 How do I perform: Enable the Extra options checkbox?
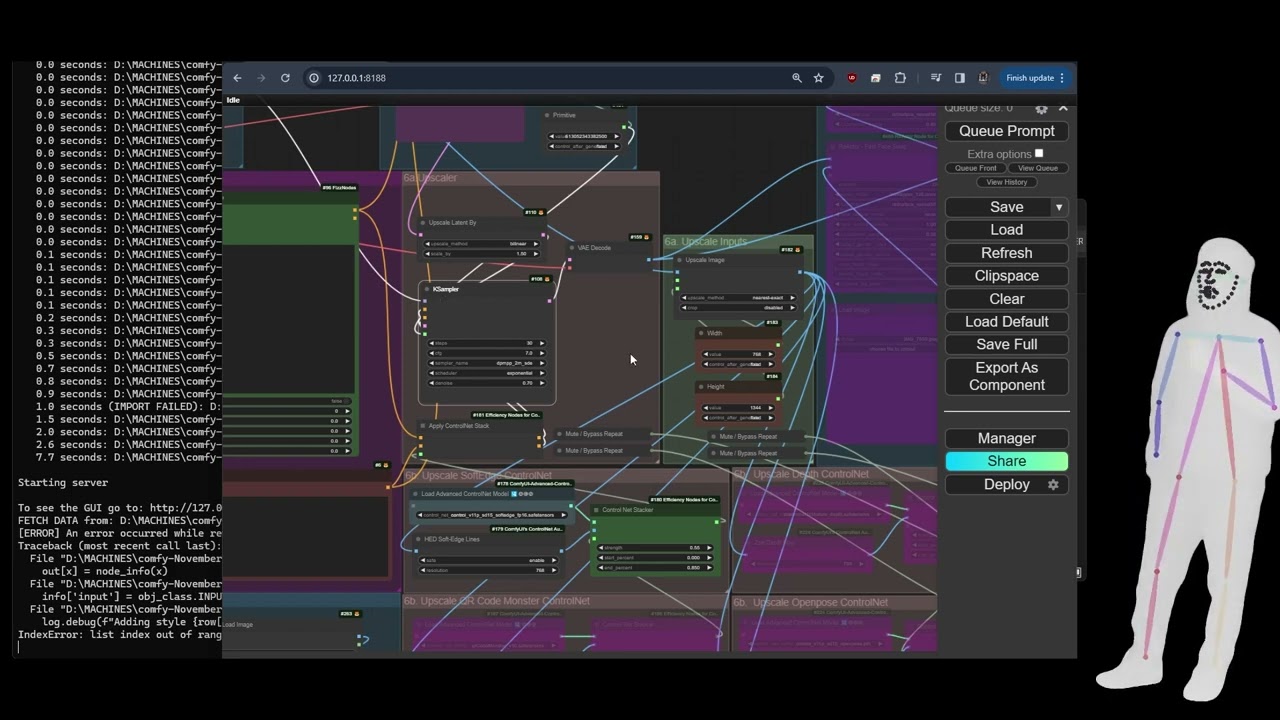(1039, 153)
